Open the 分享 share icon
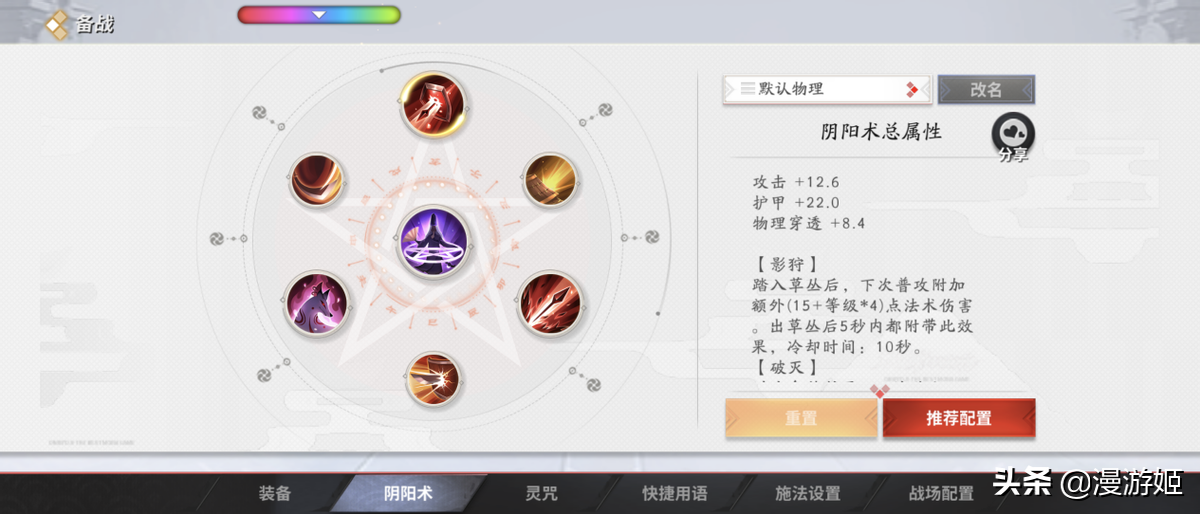Viewport: 1200px width, 514px height. [x=1013, y=136]
